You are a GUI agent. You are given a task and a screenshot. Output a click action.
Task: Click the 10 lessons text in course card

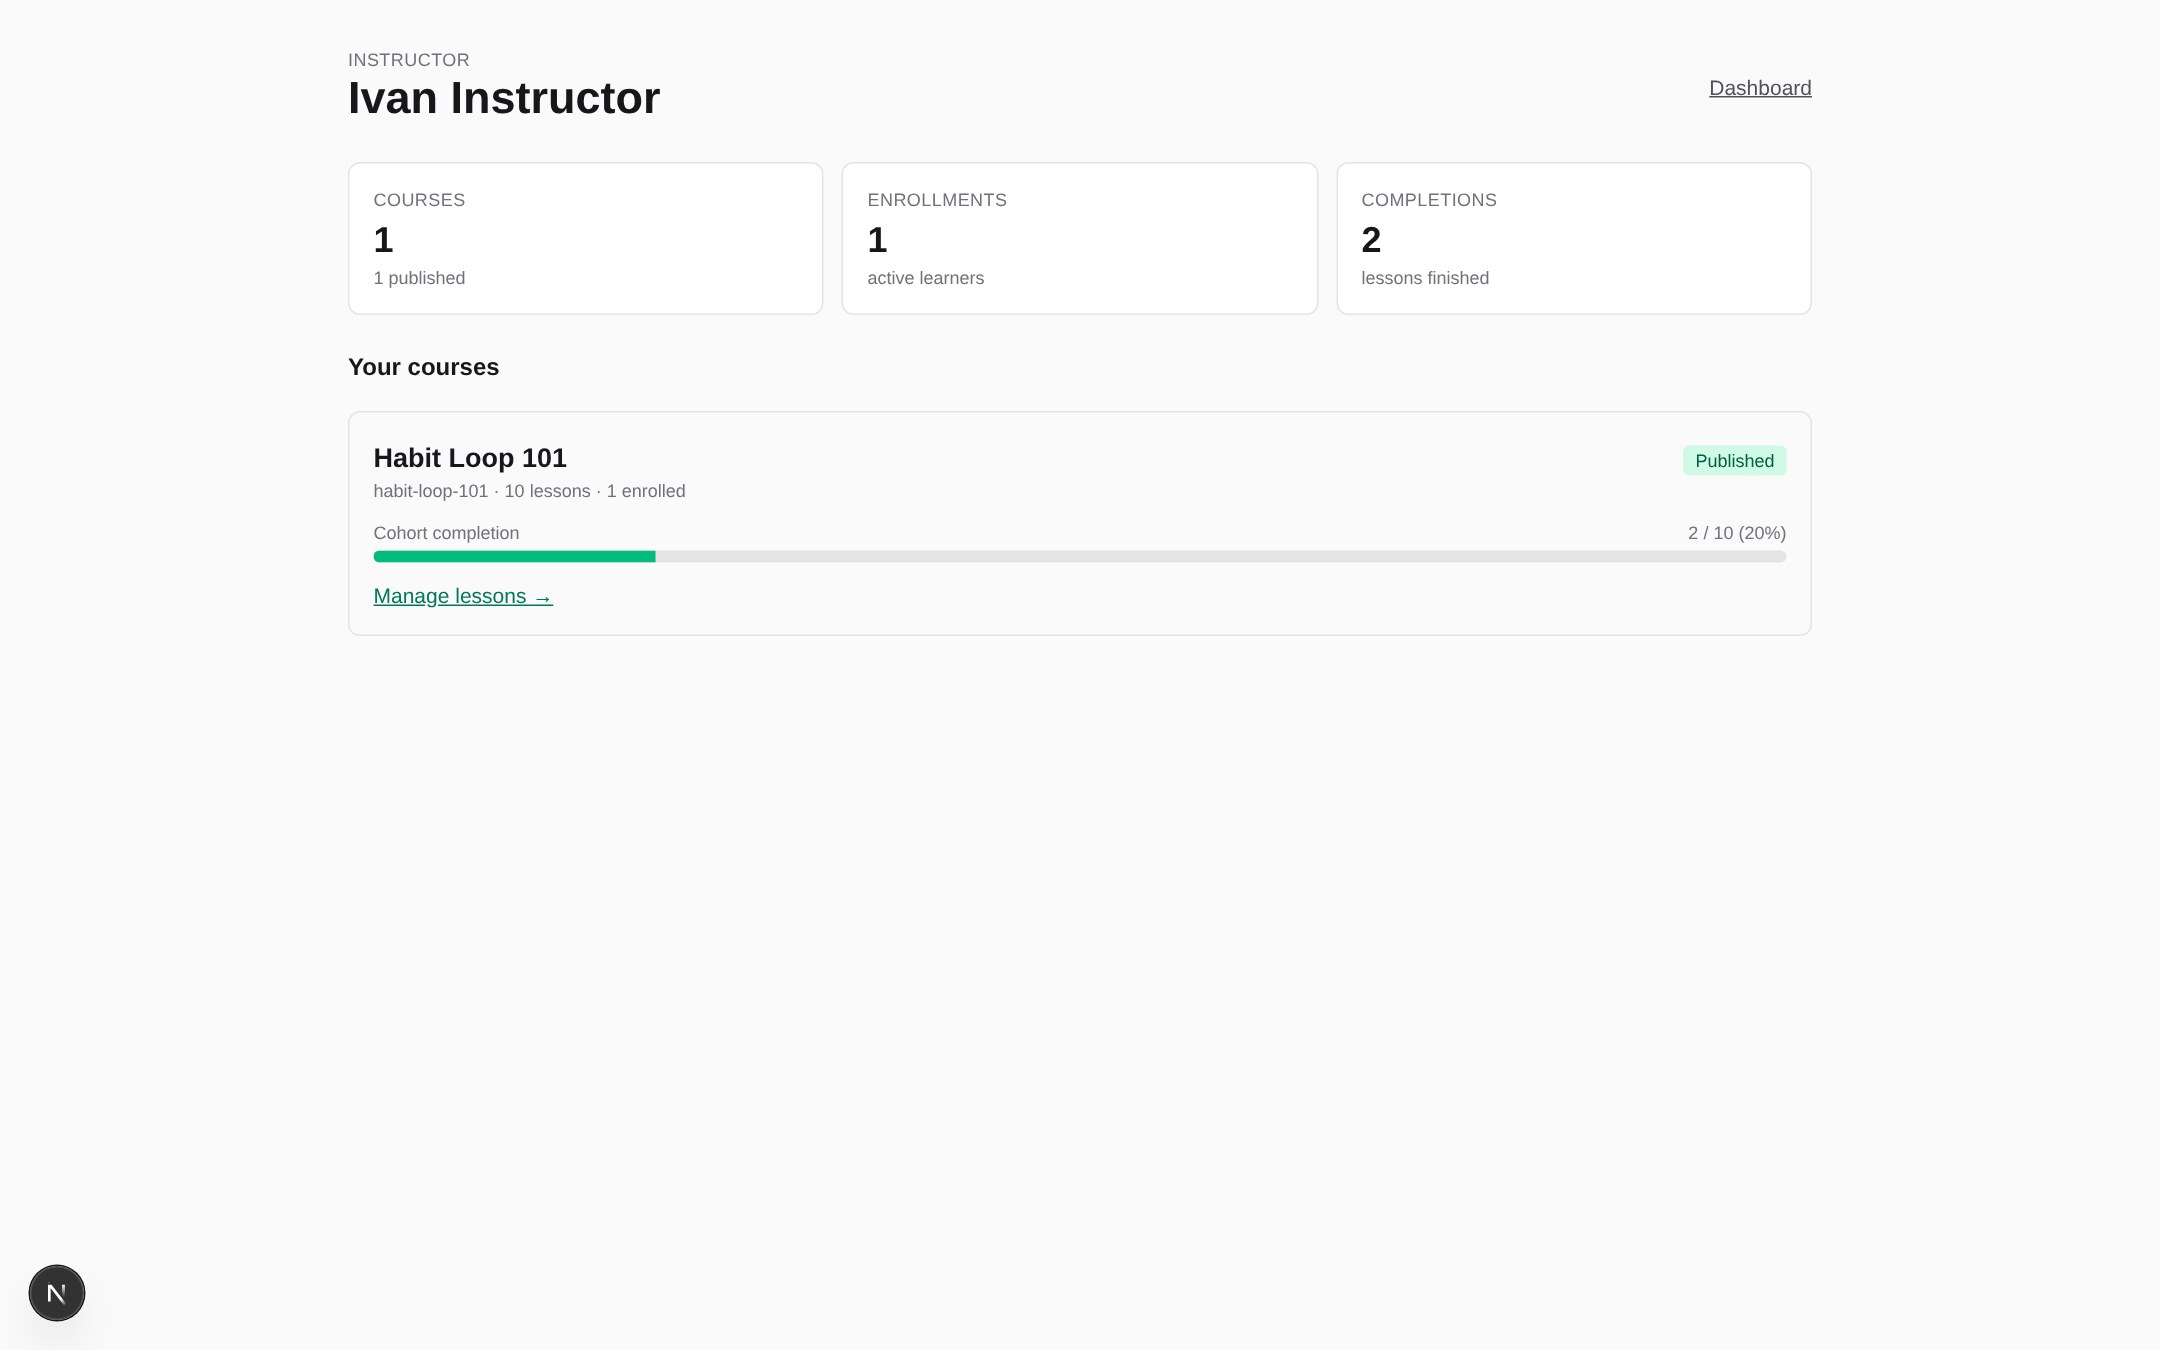546,491
